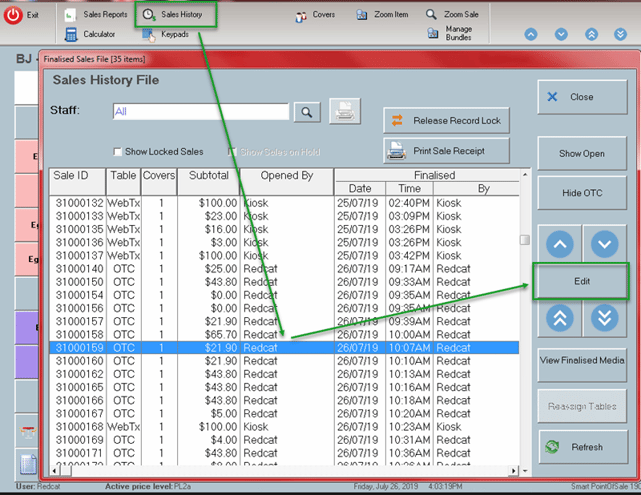The image size is (641, 495).
Task: Toggle the Show Sales on Hold checkbox
Action: pyautogui.click(x=232, y=152)
